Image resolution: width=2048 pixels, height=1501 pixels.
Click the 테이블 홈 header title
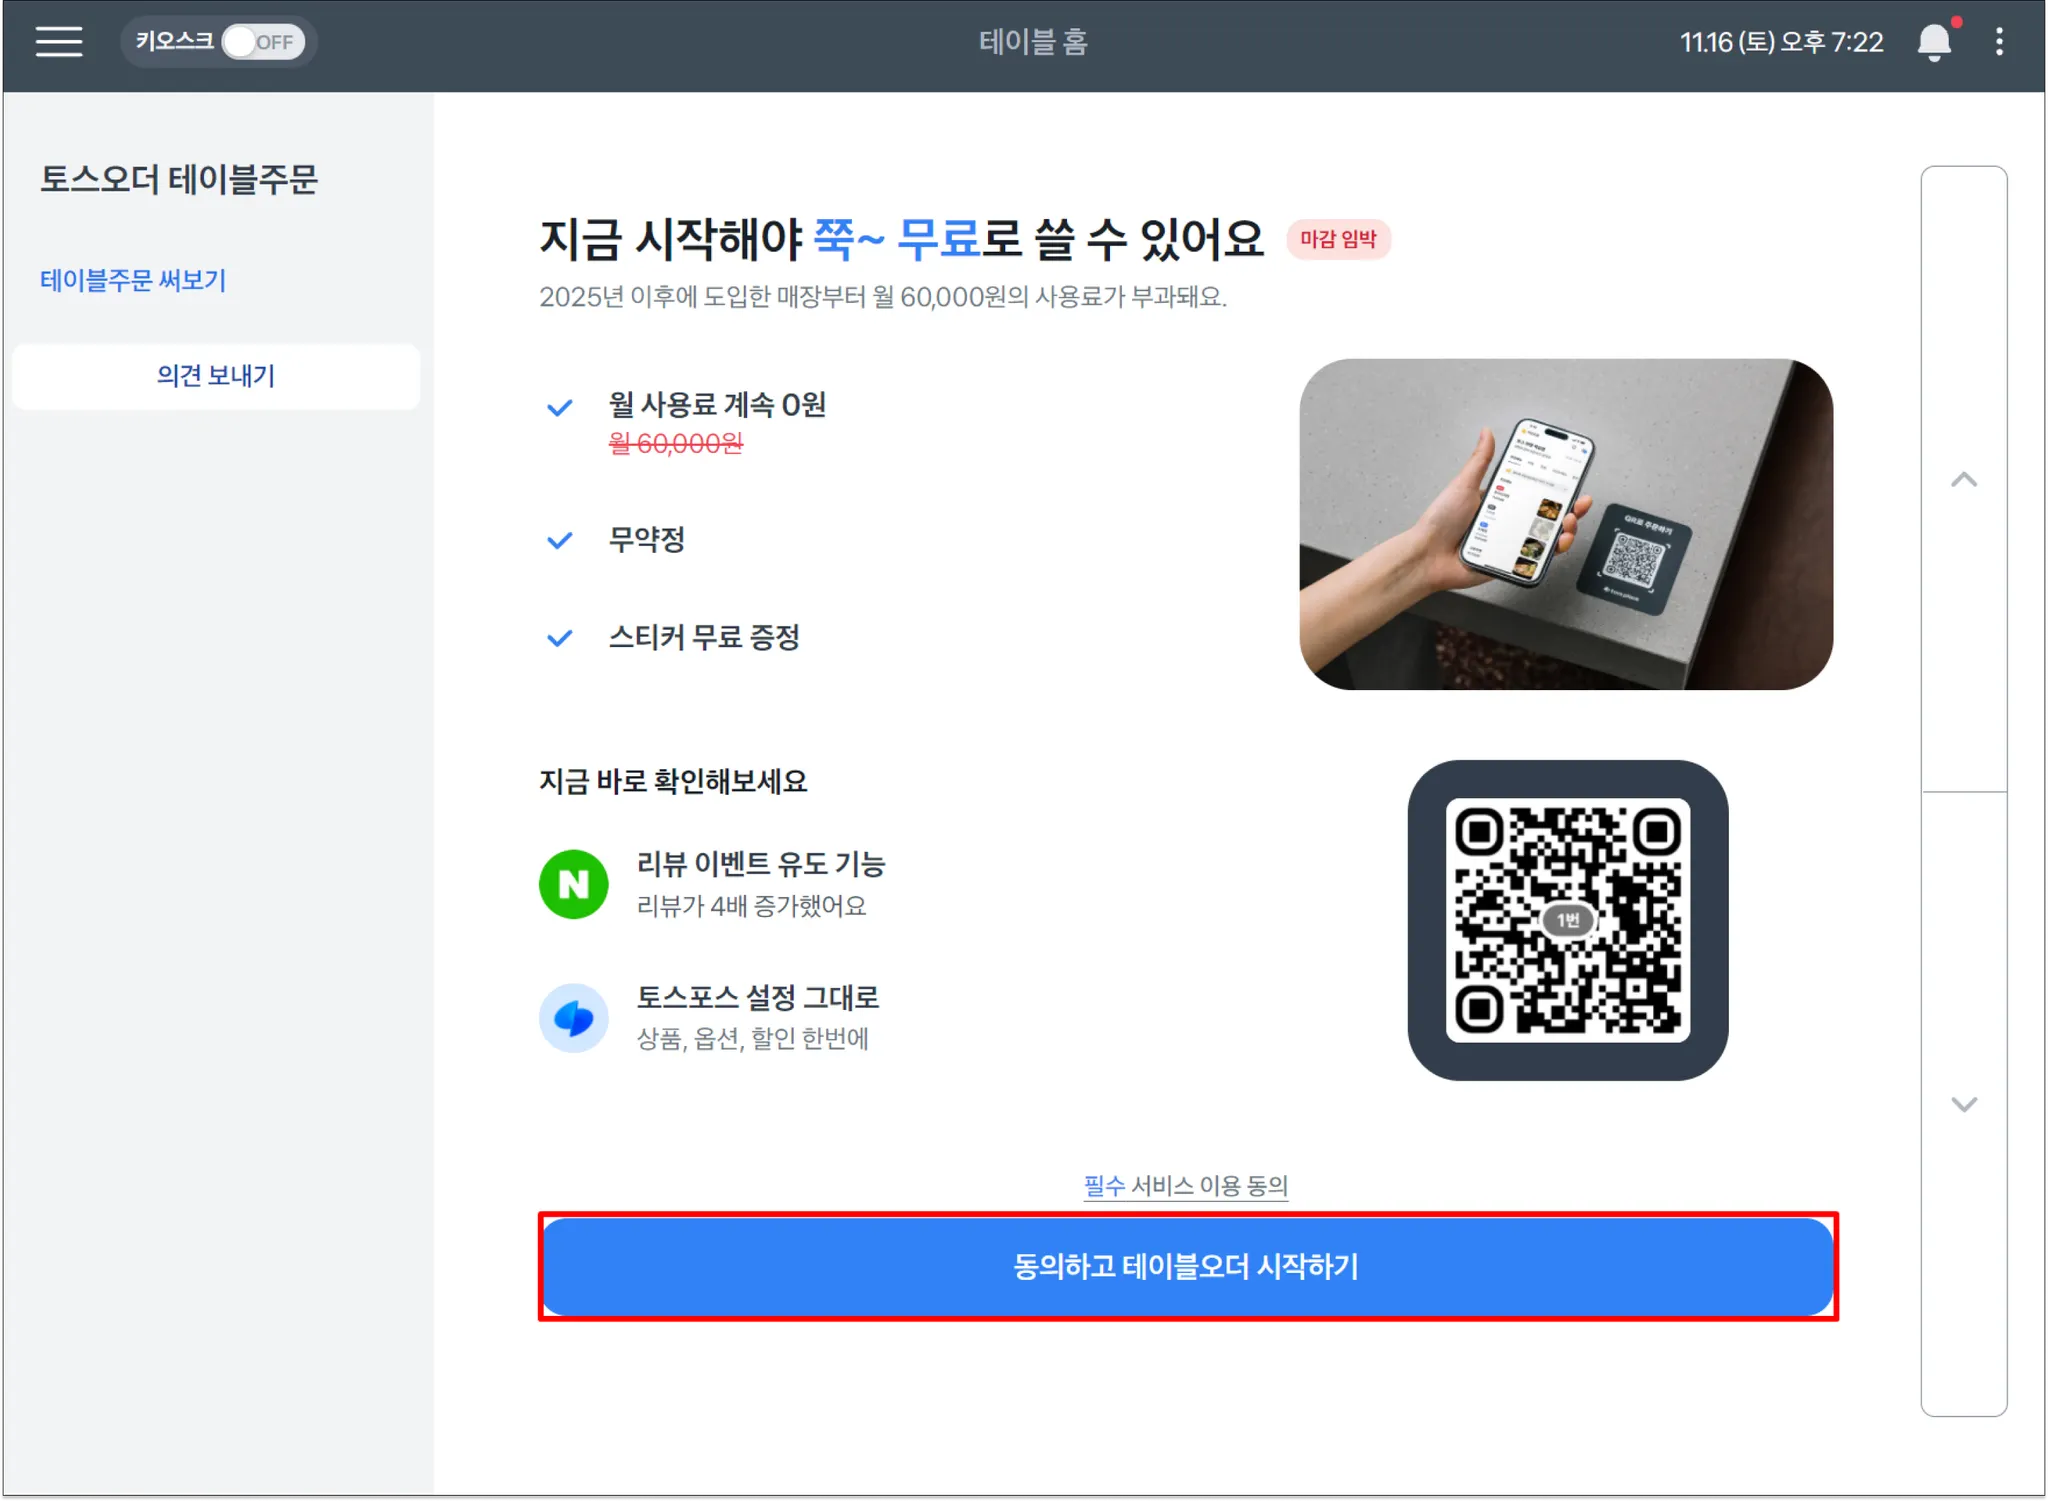coord(1033,42)
